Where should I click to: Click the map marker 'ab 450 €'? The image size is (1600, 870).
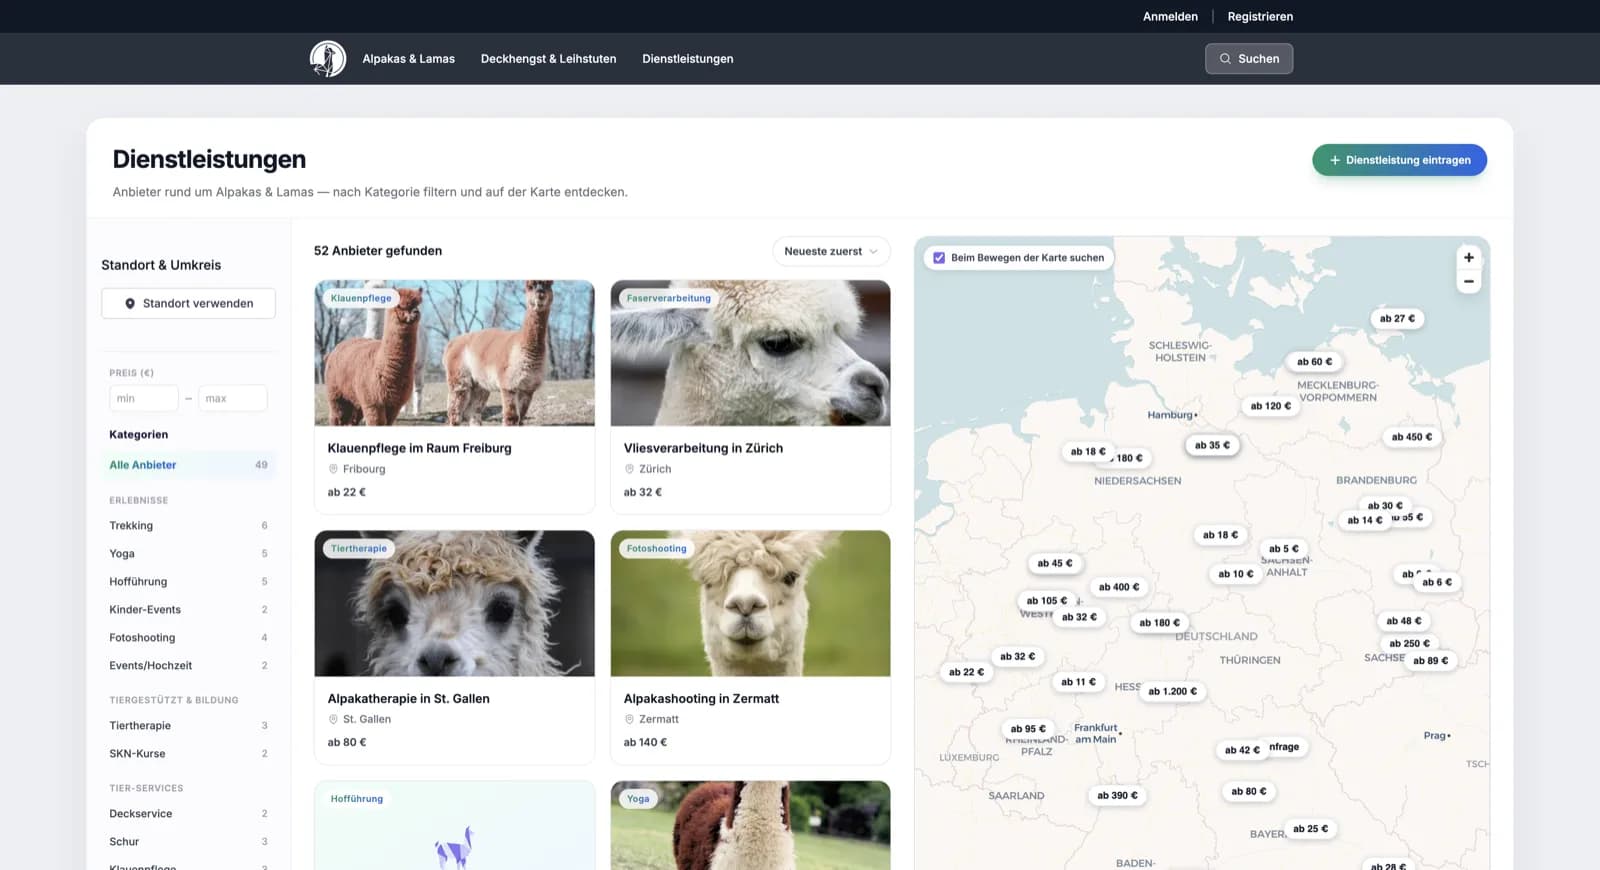1411,437
